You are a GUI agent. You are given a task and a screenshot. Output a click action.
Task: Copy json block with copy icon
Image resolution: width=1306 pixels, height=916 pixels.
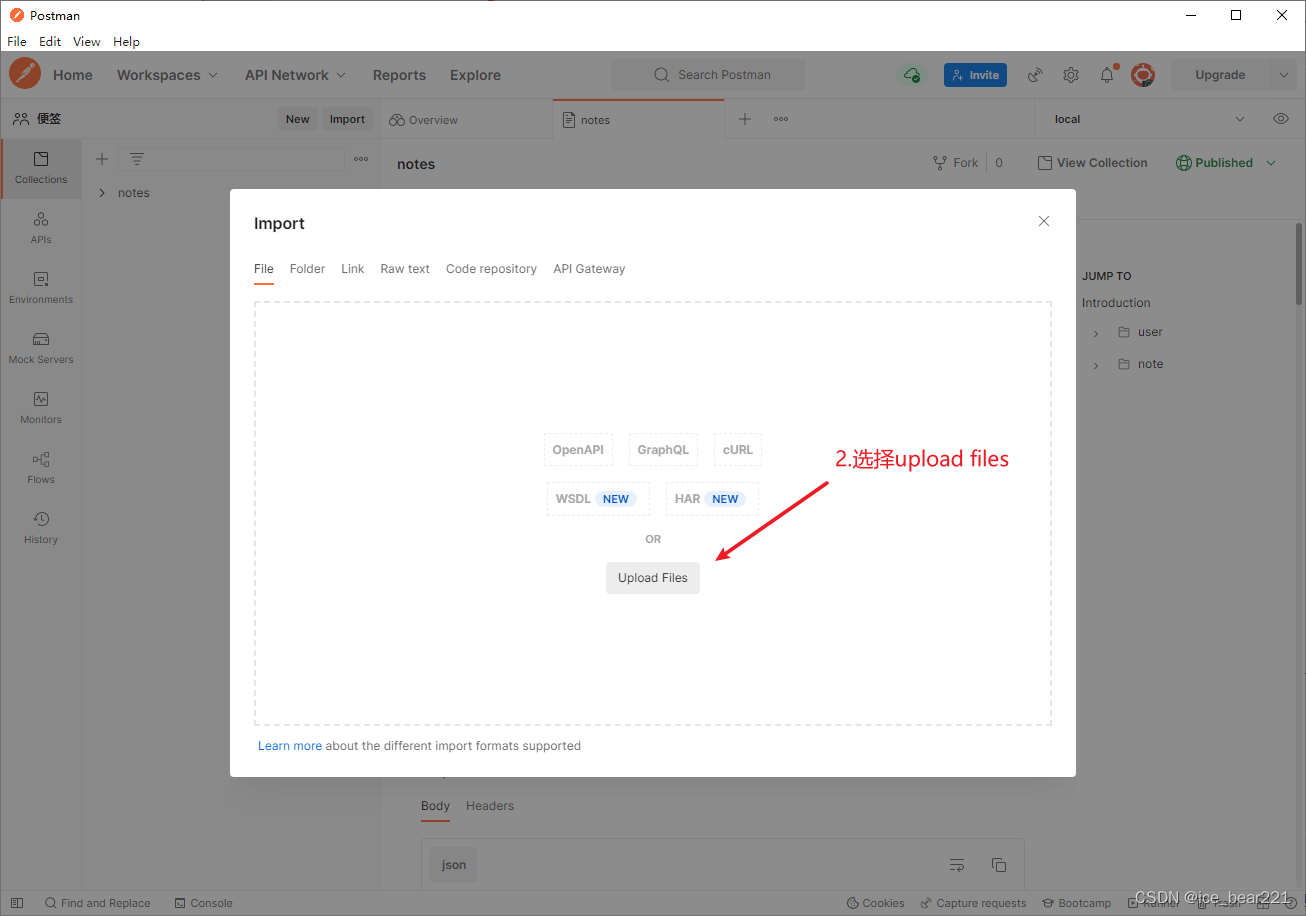(999, 865)
